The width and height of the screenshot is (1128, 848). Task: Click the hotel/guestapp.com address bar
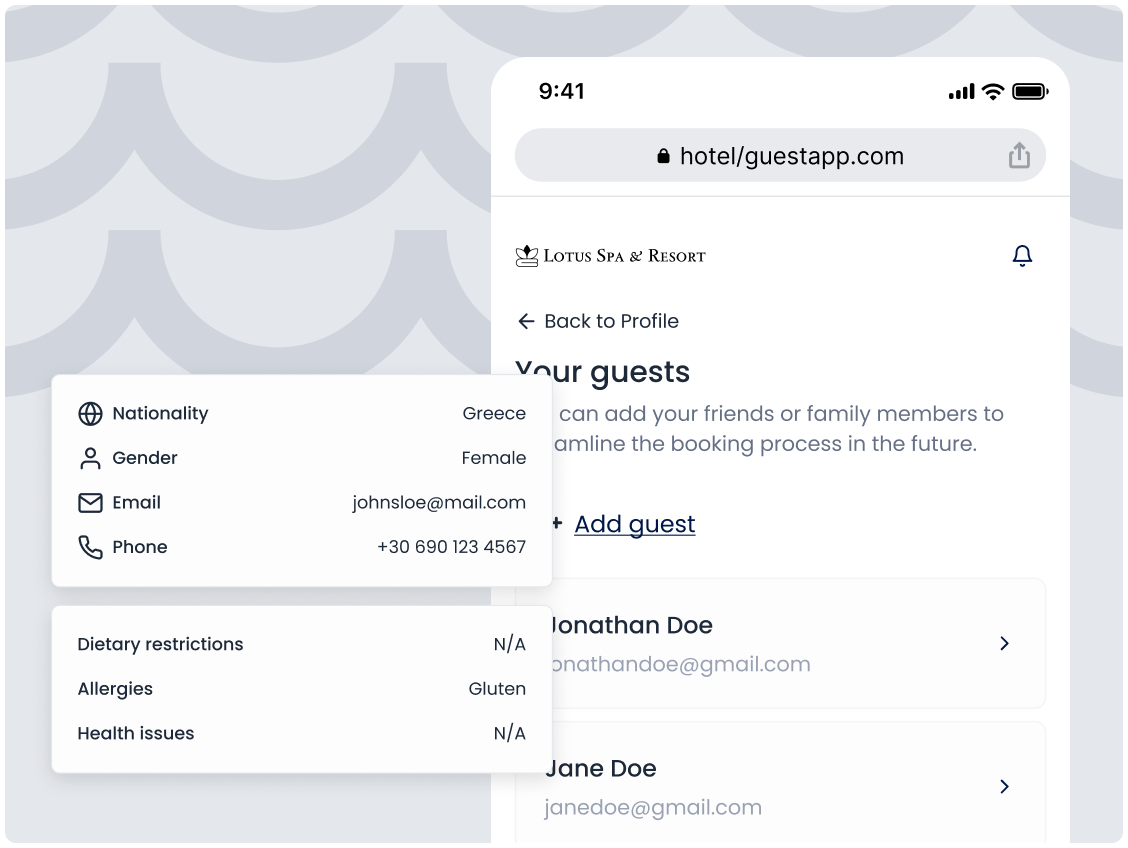780,155
